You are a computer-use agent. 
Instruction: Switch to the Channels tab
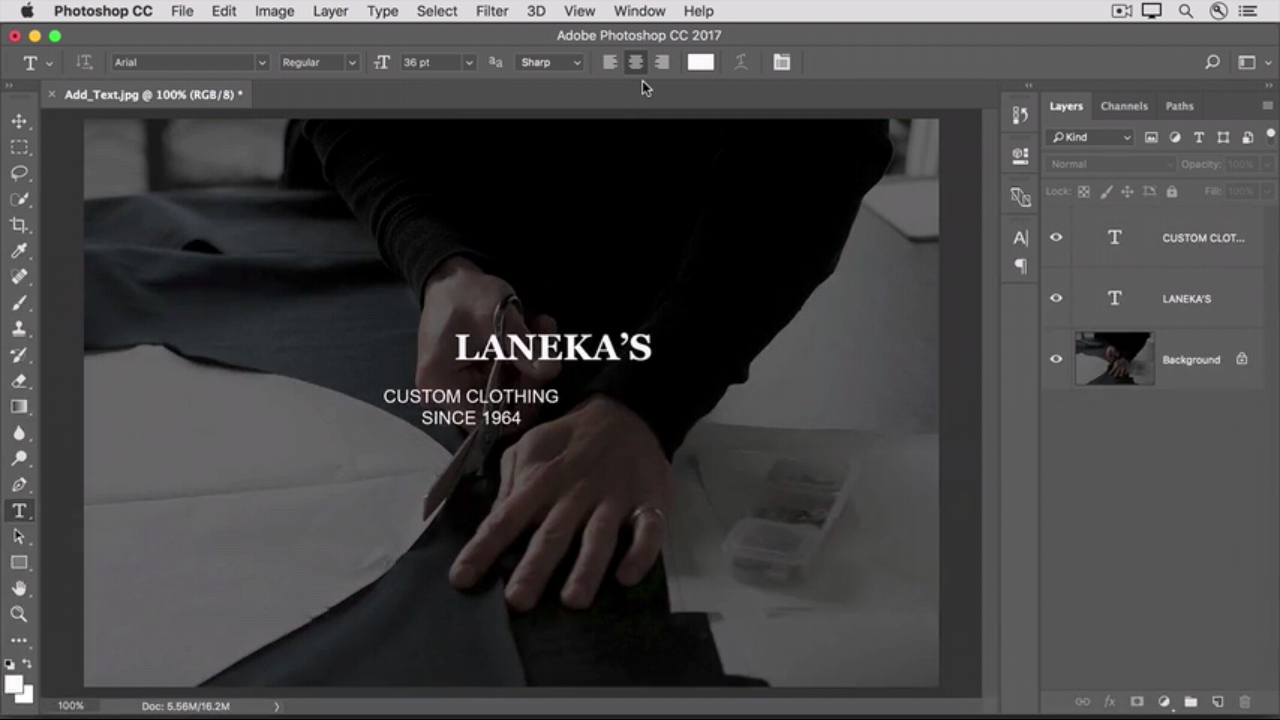point(1123,106)
